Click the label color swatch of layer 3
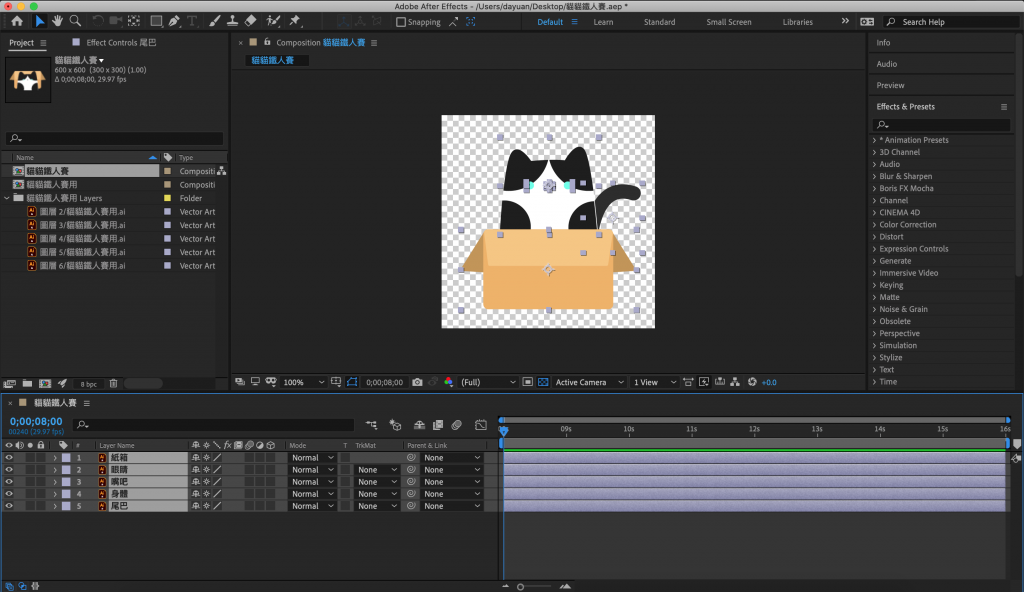The width and height of the screenshot is (1024, 592). [x=66, y=482]
